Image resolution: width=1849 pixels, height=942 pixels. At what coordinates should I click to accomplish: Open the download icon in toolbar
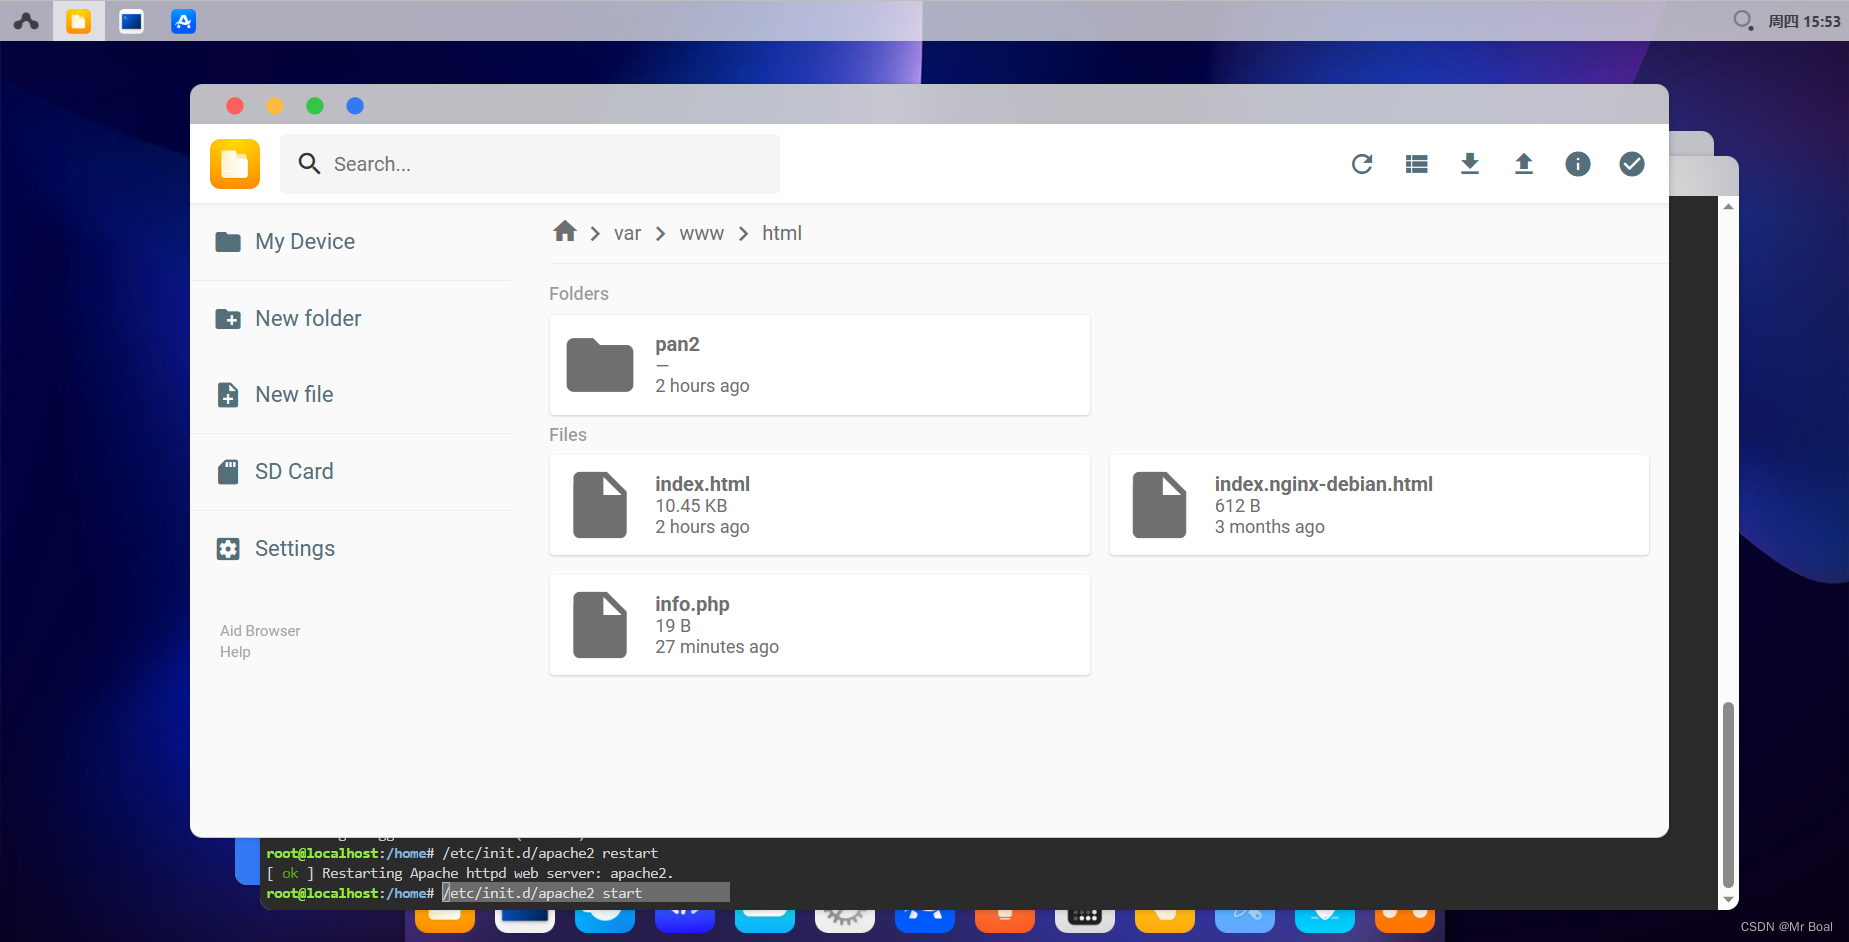1469,163
